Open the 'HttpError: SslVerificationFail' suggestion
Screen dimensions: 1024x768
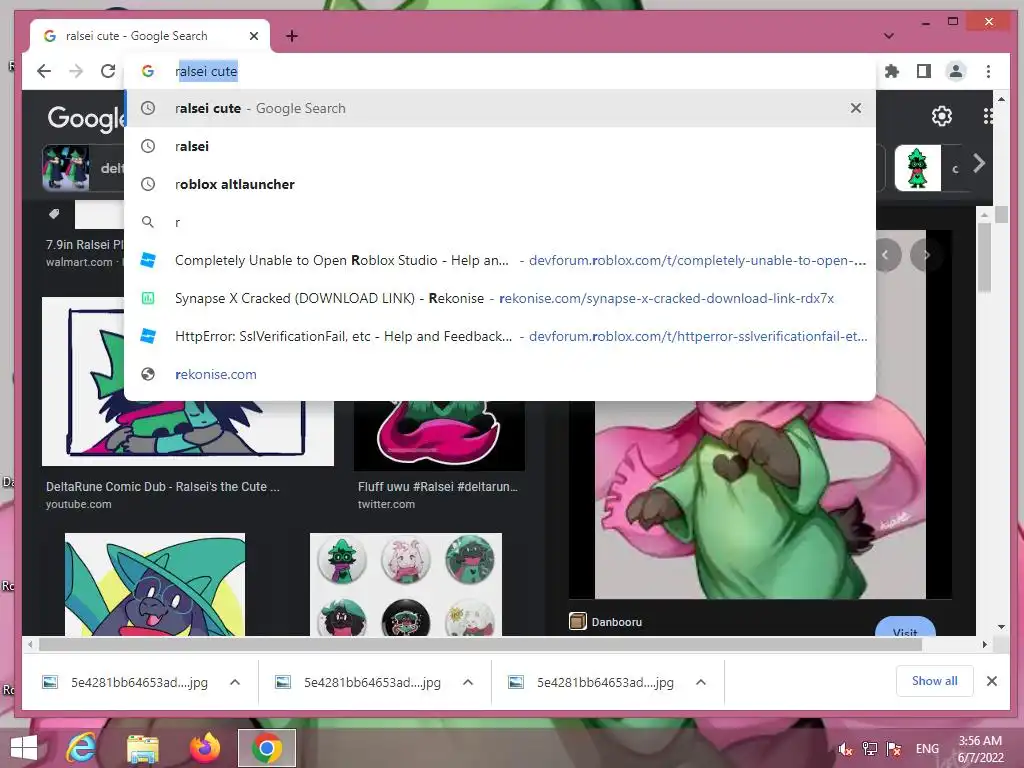coord(500,336)
